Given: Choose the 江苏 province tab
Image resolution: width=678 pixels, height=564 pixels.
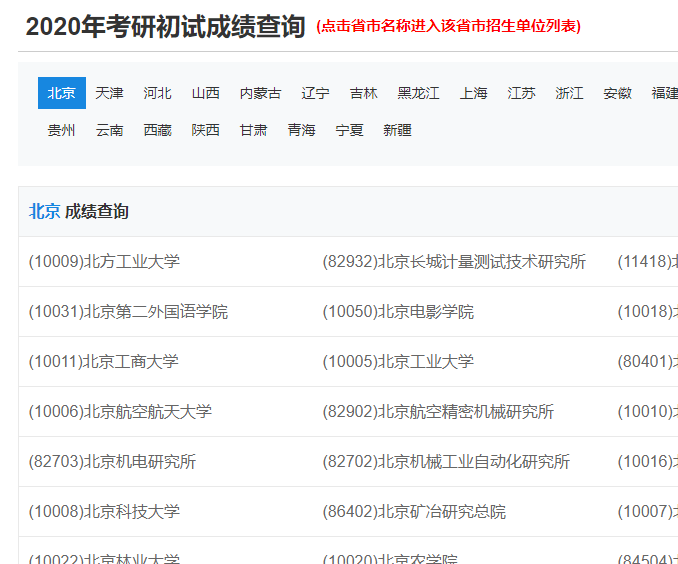Looking at the screenshot, I should pos(521,93).
